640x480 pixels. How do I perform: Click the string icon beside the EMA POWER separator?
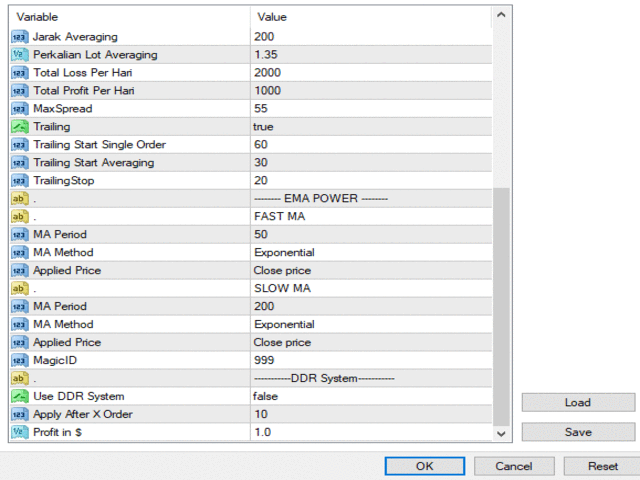point(19,198)
